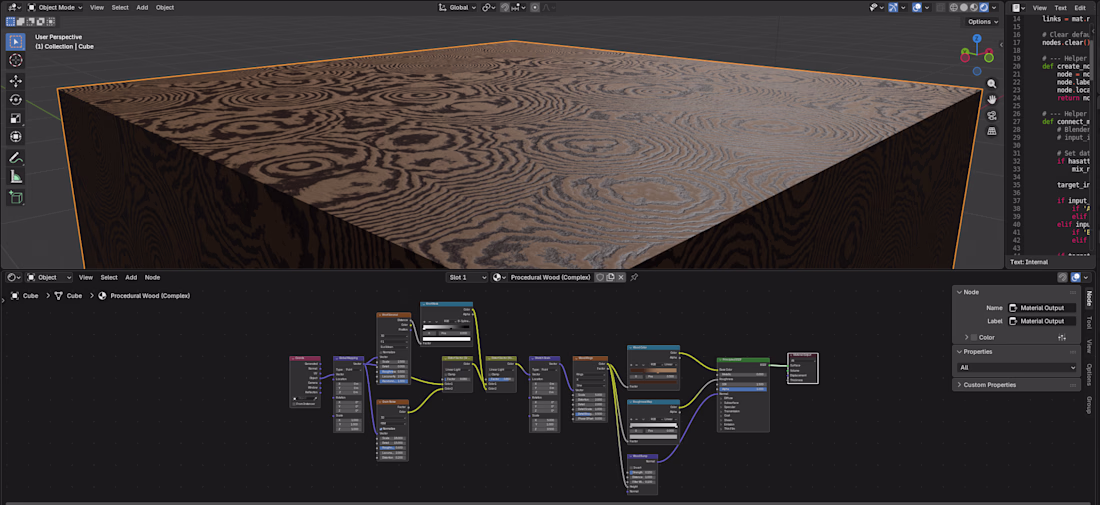Click the zoom magnifier viewport icon

[x=991, y=84]
